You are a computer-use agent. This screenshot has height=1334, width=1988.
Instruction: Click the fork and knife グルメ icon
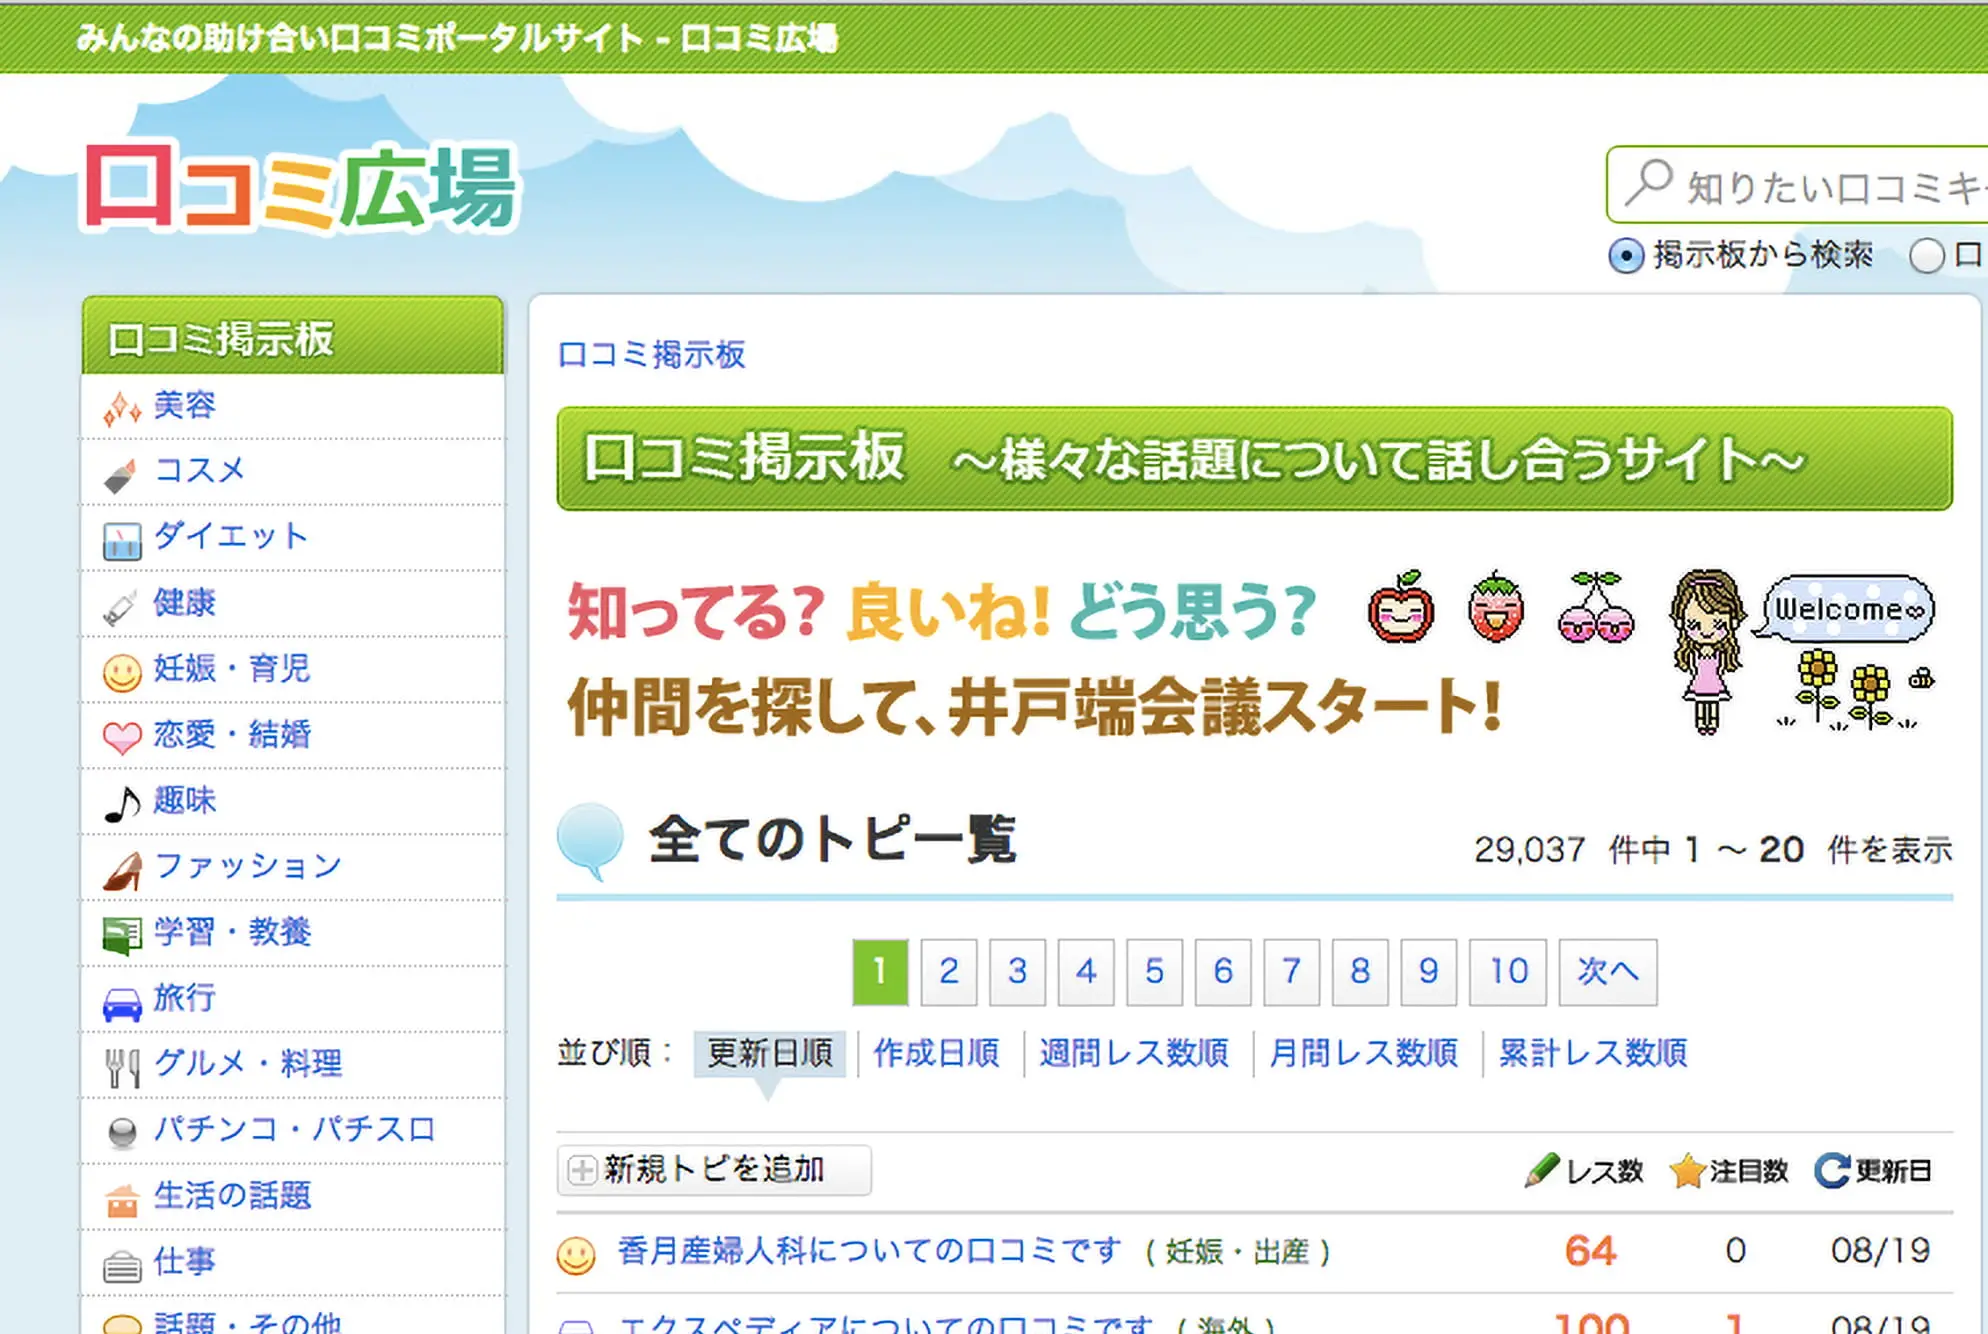(x=122, y=1067)
